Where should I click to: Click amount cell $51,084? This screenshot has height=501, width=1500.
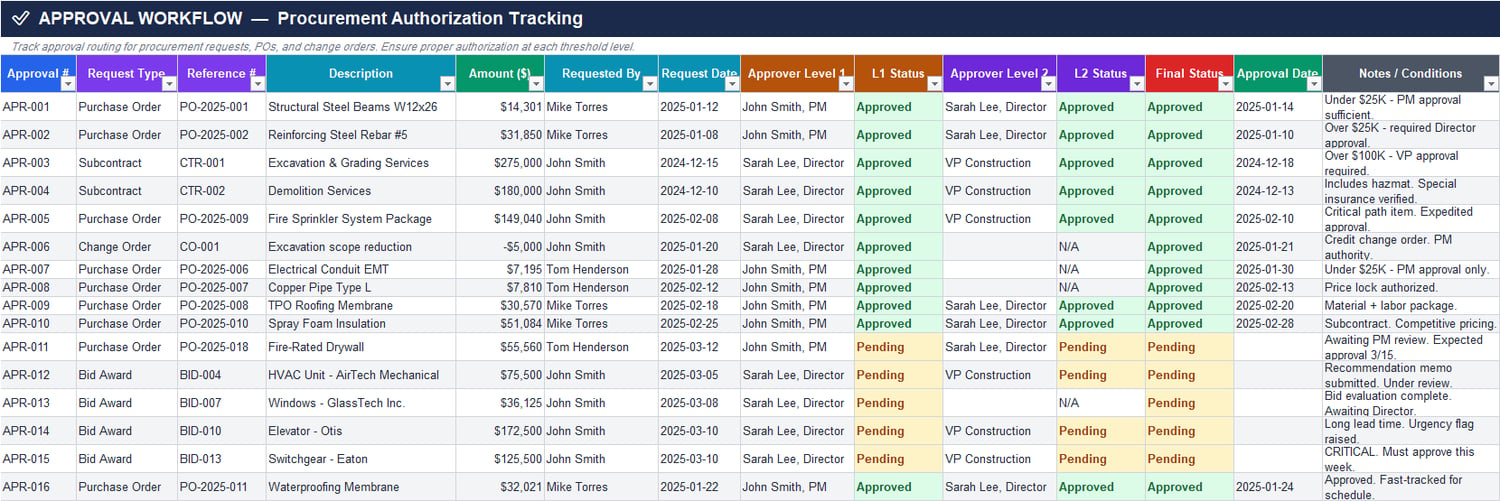(x=500, y=324)
